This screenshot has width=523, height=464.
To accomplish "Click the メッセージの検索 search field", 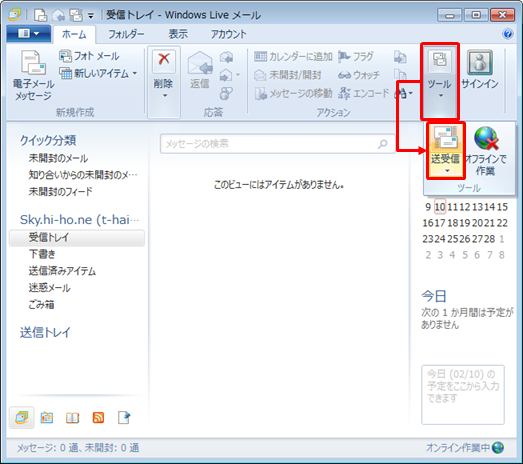I will (278, 144).
